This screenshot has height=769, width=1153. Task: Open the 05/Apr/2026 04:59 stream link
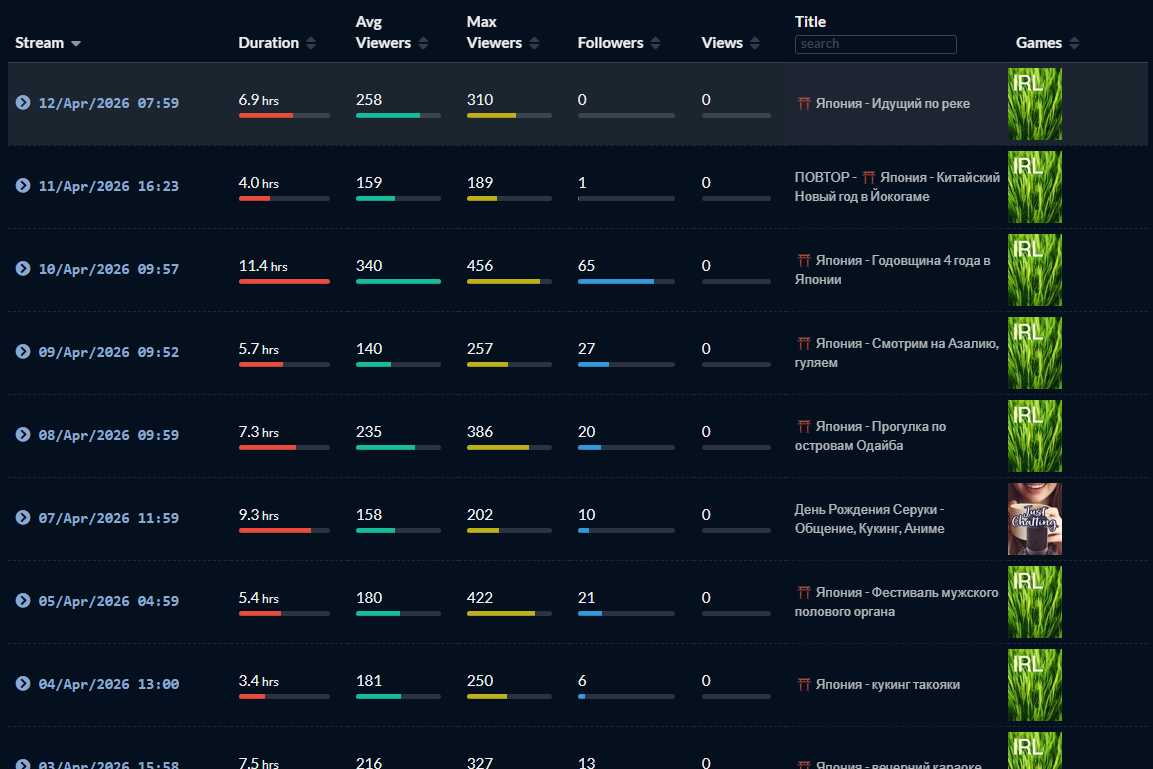click(109, 601)
